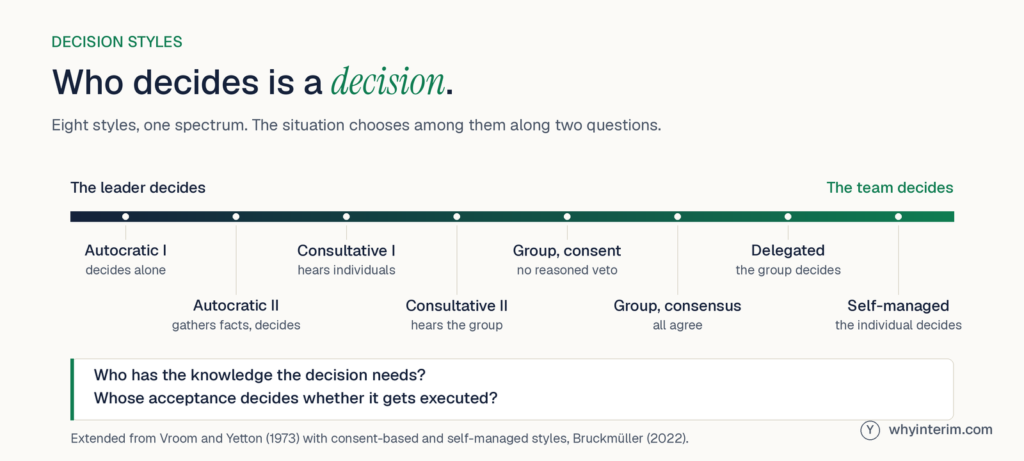Click "The team decides" green heading
The image size is (1024, 461).
[x=889, y=188]
